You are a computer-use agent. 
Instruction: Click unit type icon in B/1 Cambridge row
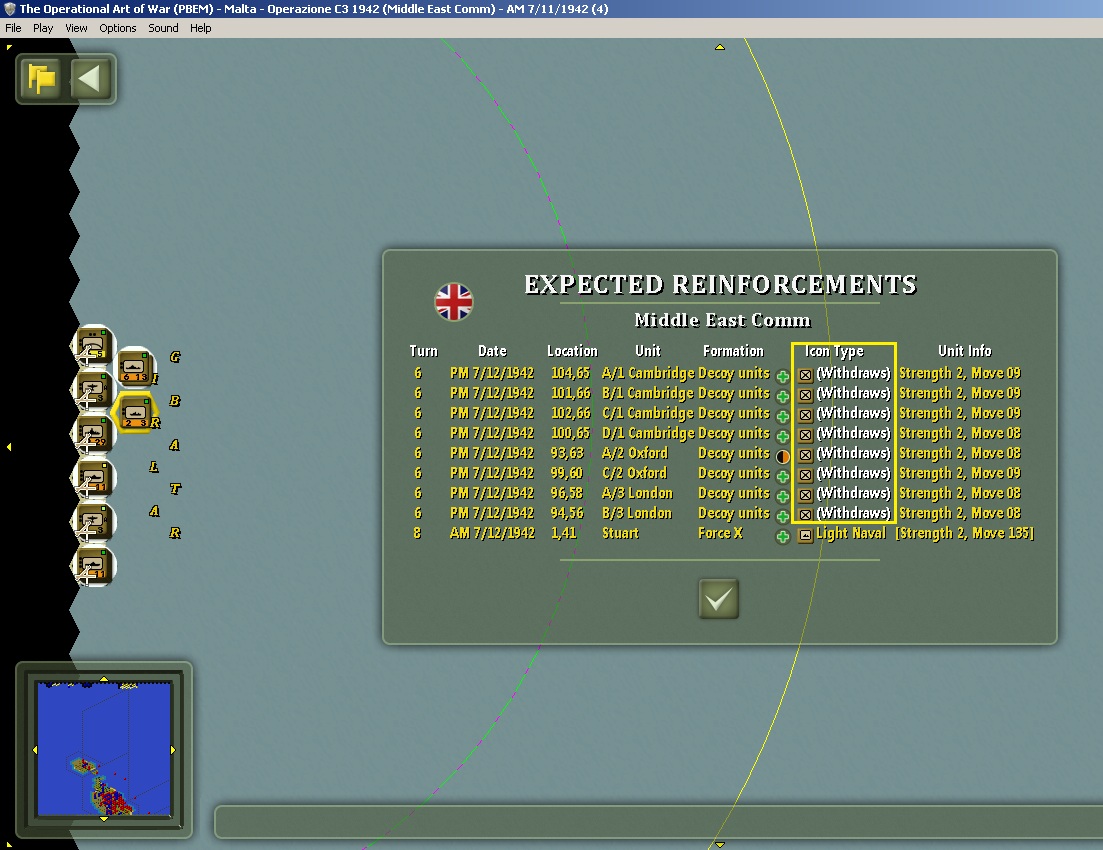click(x=805, y=395)
